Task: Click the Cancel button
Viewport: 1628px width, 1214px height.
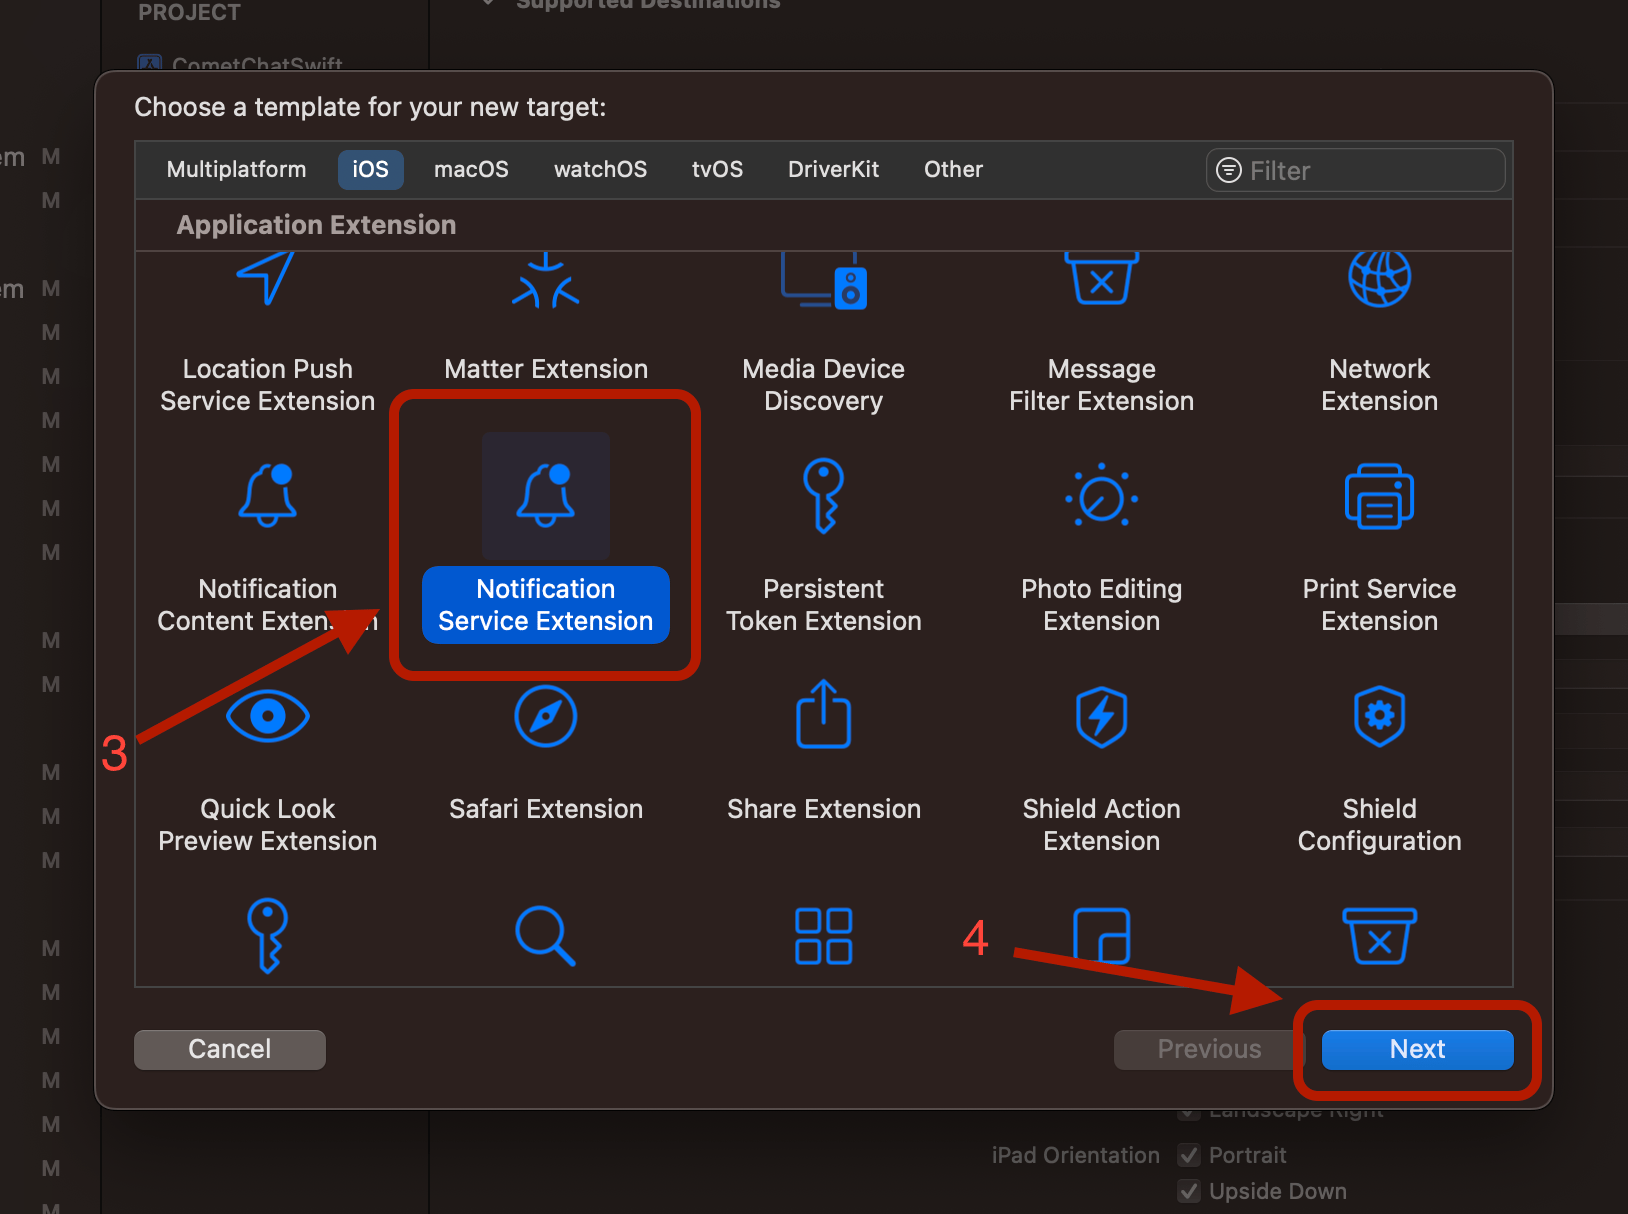Action: click(x=230, y=1049)
